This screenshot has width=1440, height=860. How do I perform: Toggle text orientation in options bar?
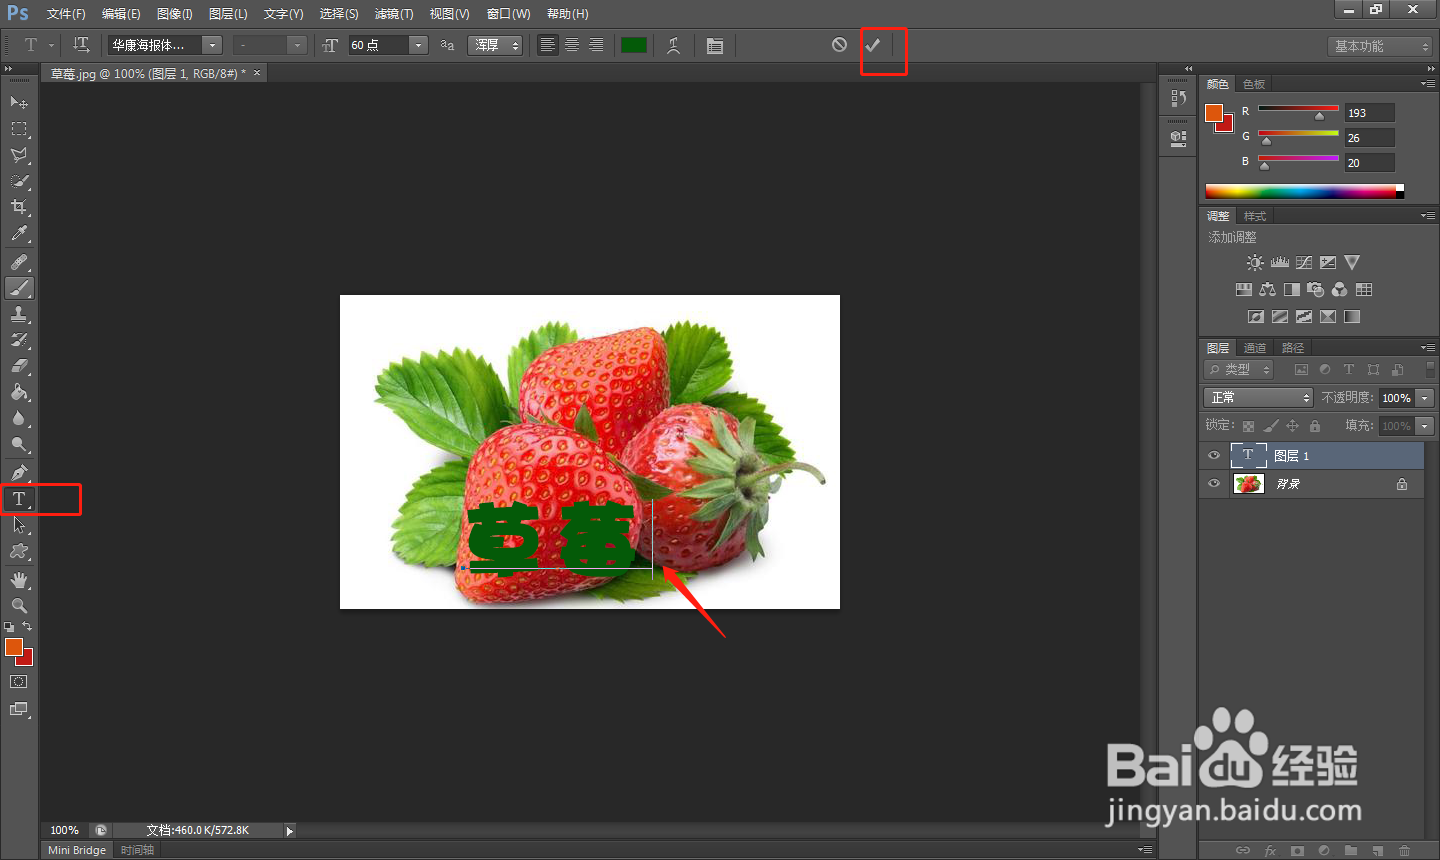81,45
